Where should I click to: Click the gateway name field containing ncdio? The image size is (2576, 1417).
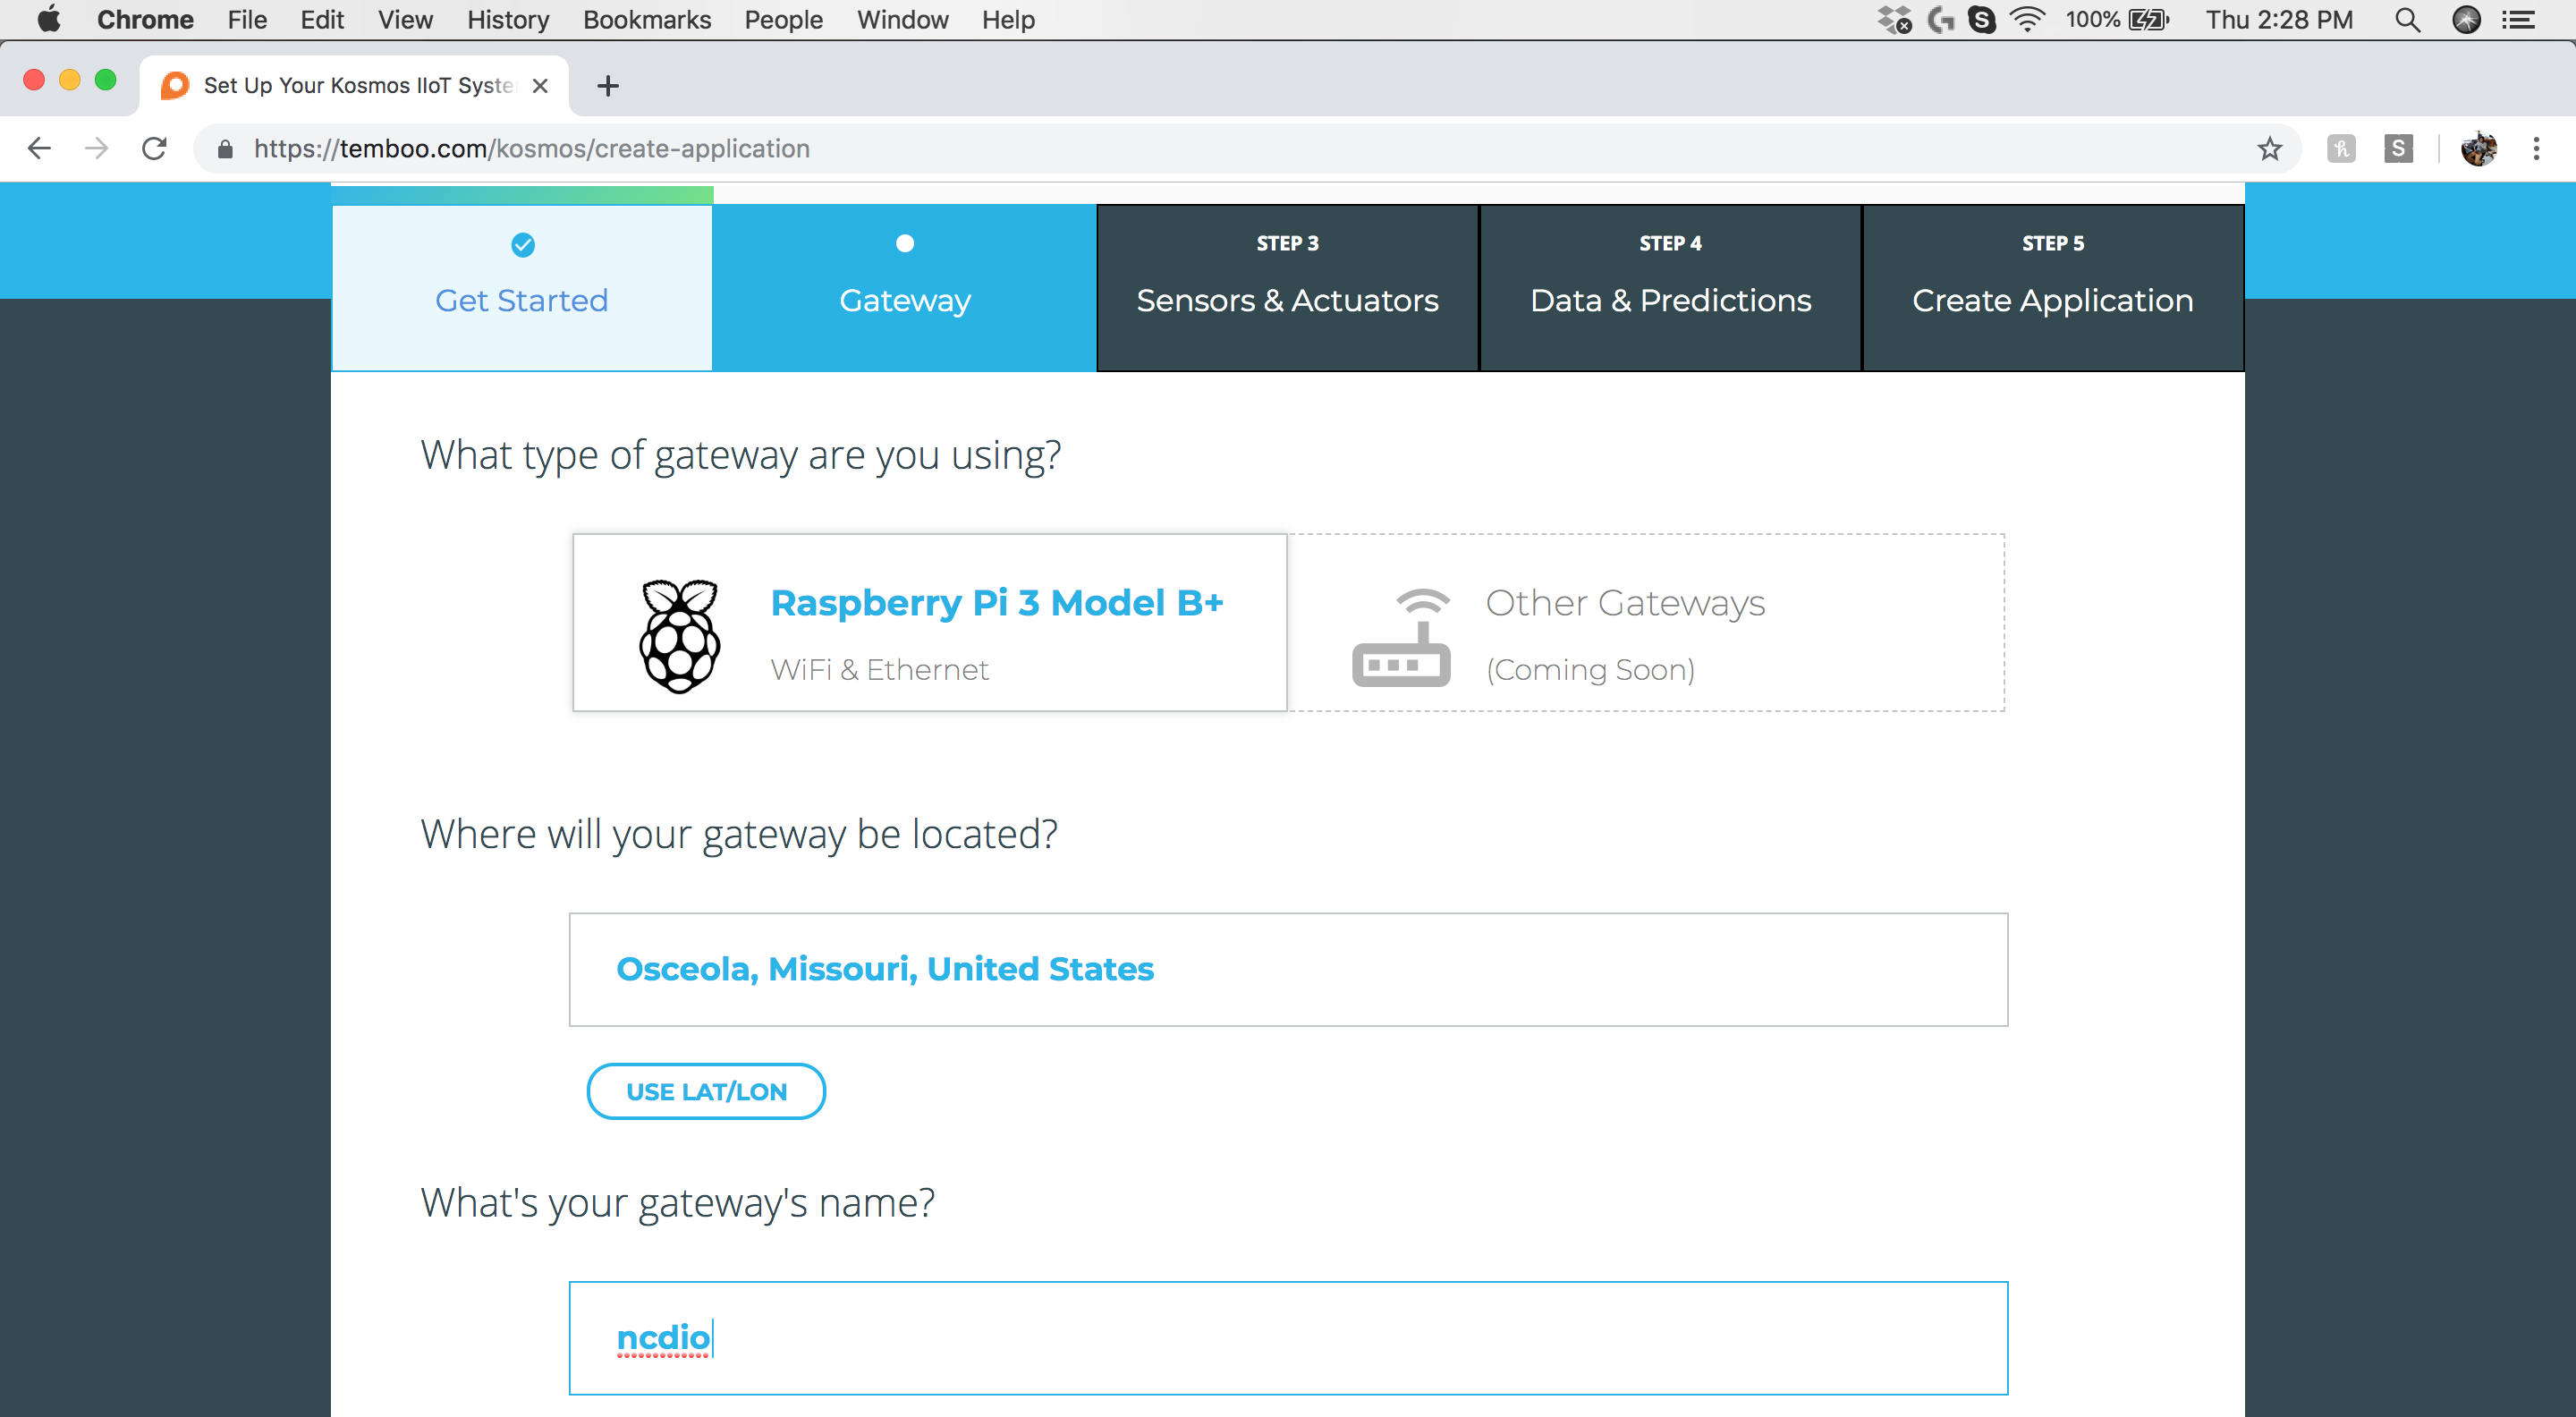pyautogui.click(x=1288, y=1338)
